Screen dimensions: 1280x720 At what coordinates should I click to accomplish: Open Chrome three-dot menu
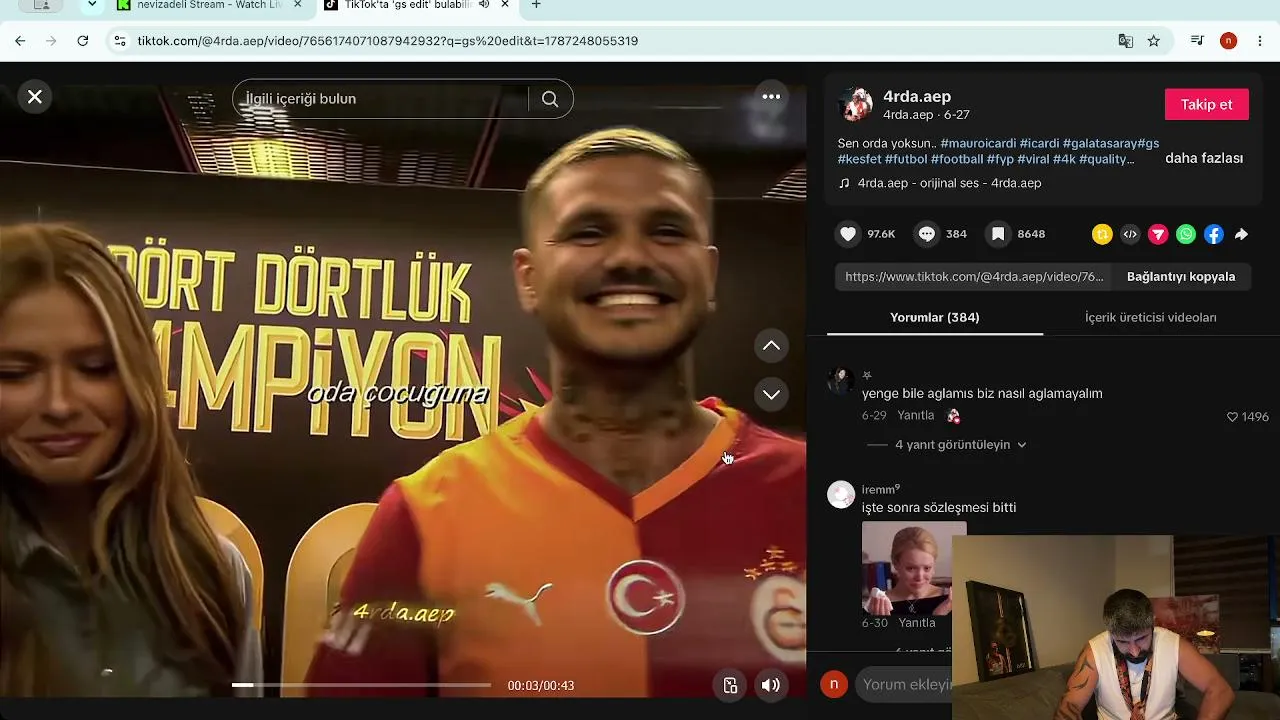click(x=1260, y=41)
